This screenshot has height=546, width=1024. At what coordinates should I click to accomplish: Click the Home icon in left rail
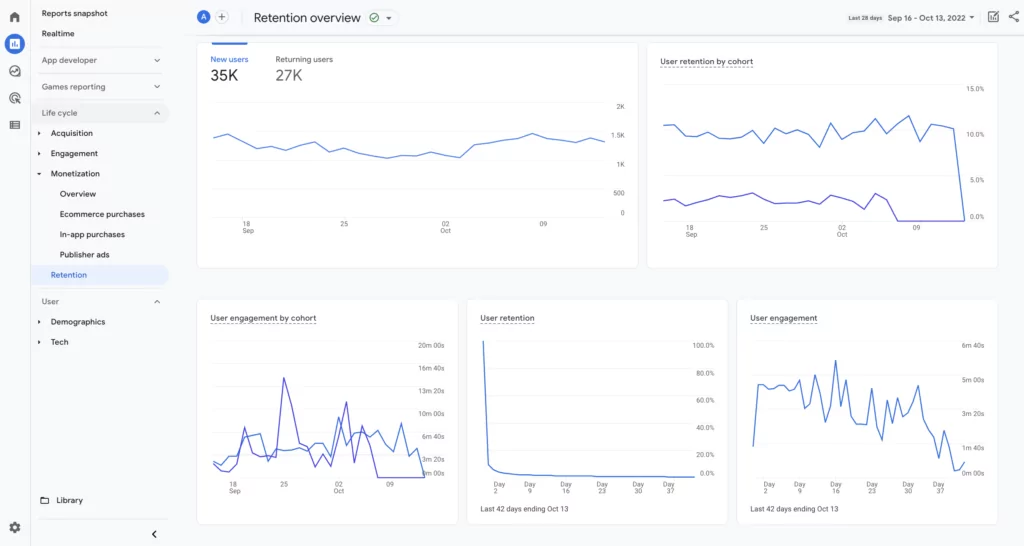tap(14, 17)
